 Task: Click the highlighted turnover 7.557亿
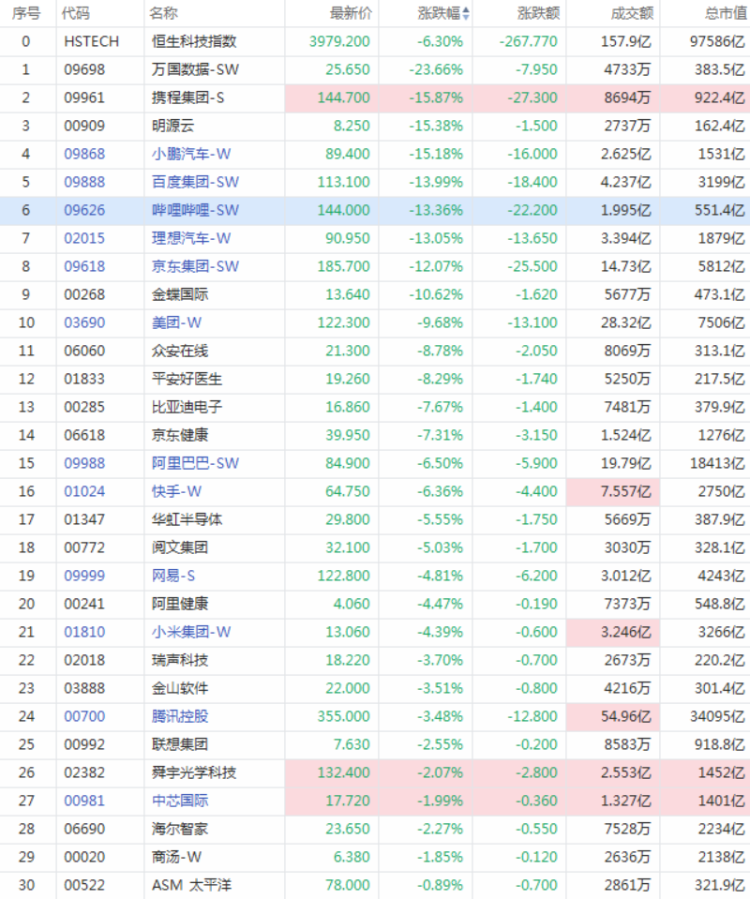coord(626,491)
